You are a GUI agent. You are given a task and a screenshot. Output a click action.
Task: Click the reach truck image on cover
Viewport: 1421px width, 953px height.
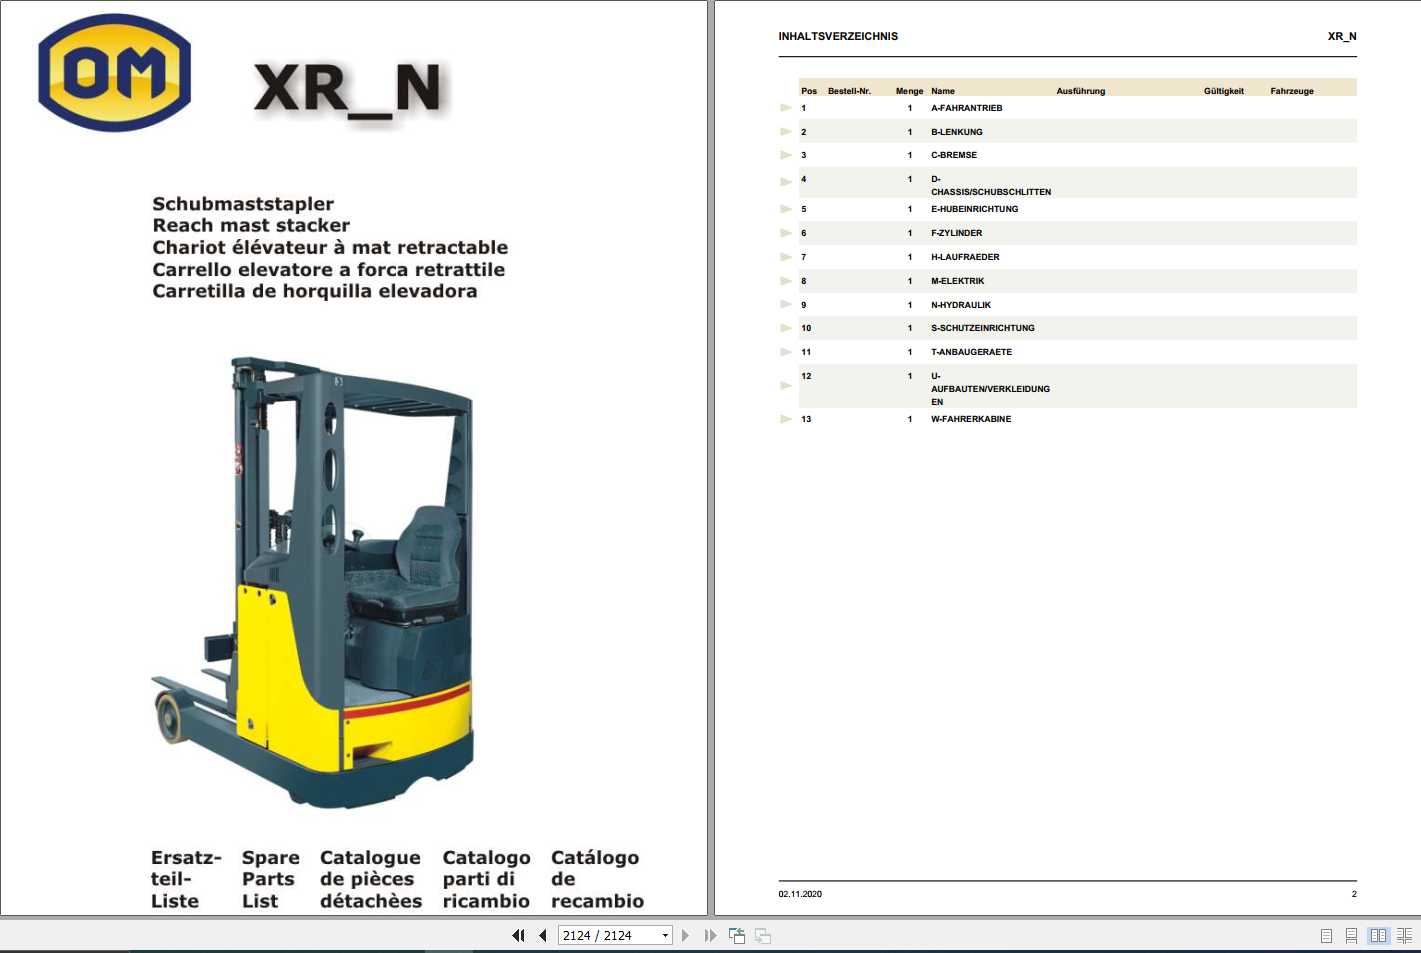[x=313, y=583]
